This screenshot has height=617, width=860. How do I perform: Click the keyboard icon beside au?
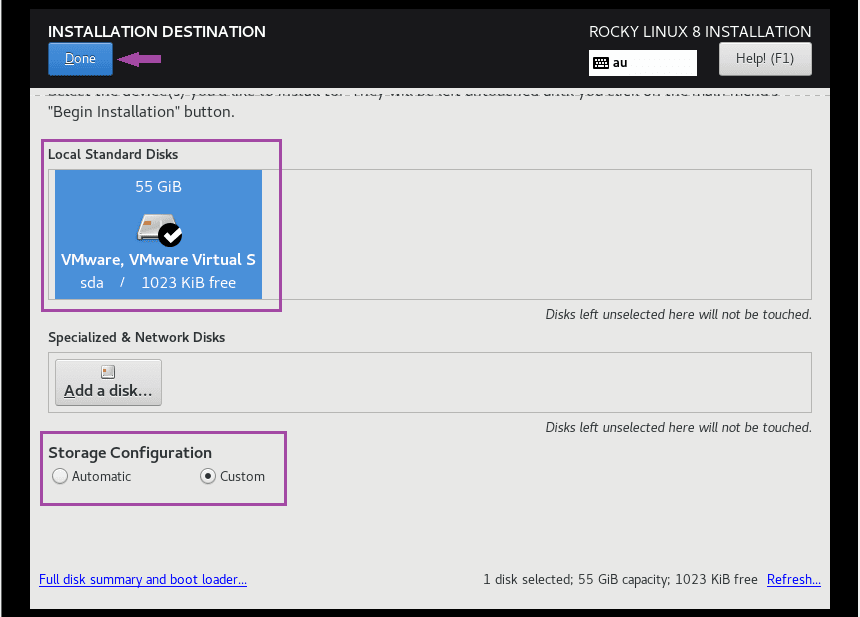click(x=601, y=63)
